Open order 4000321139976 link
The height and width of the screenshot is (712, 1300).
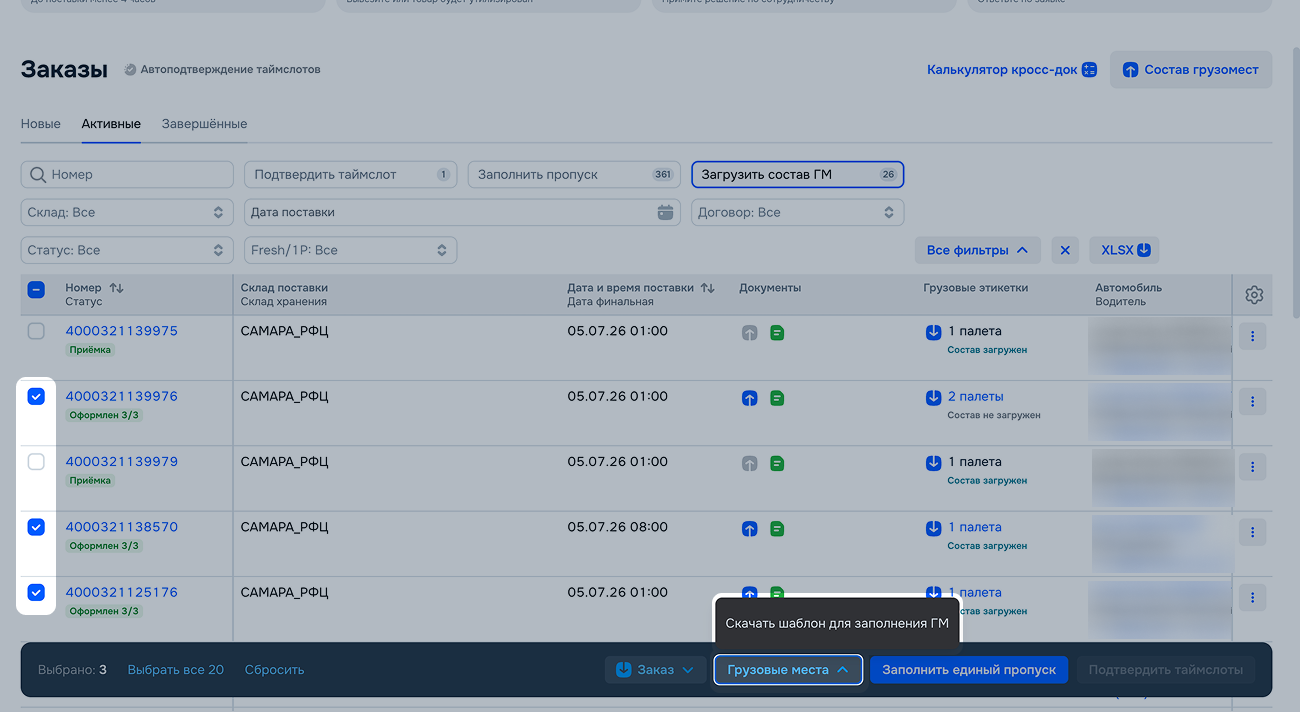pyautogui.click(x=122, y=396)
